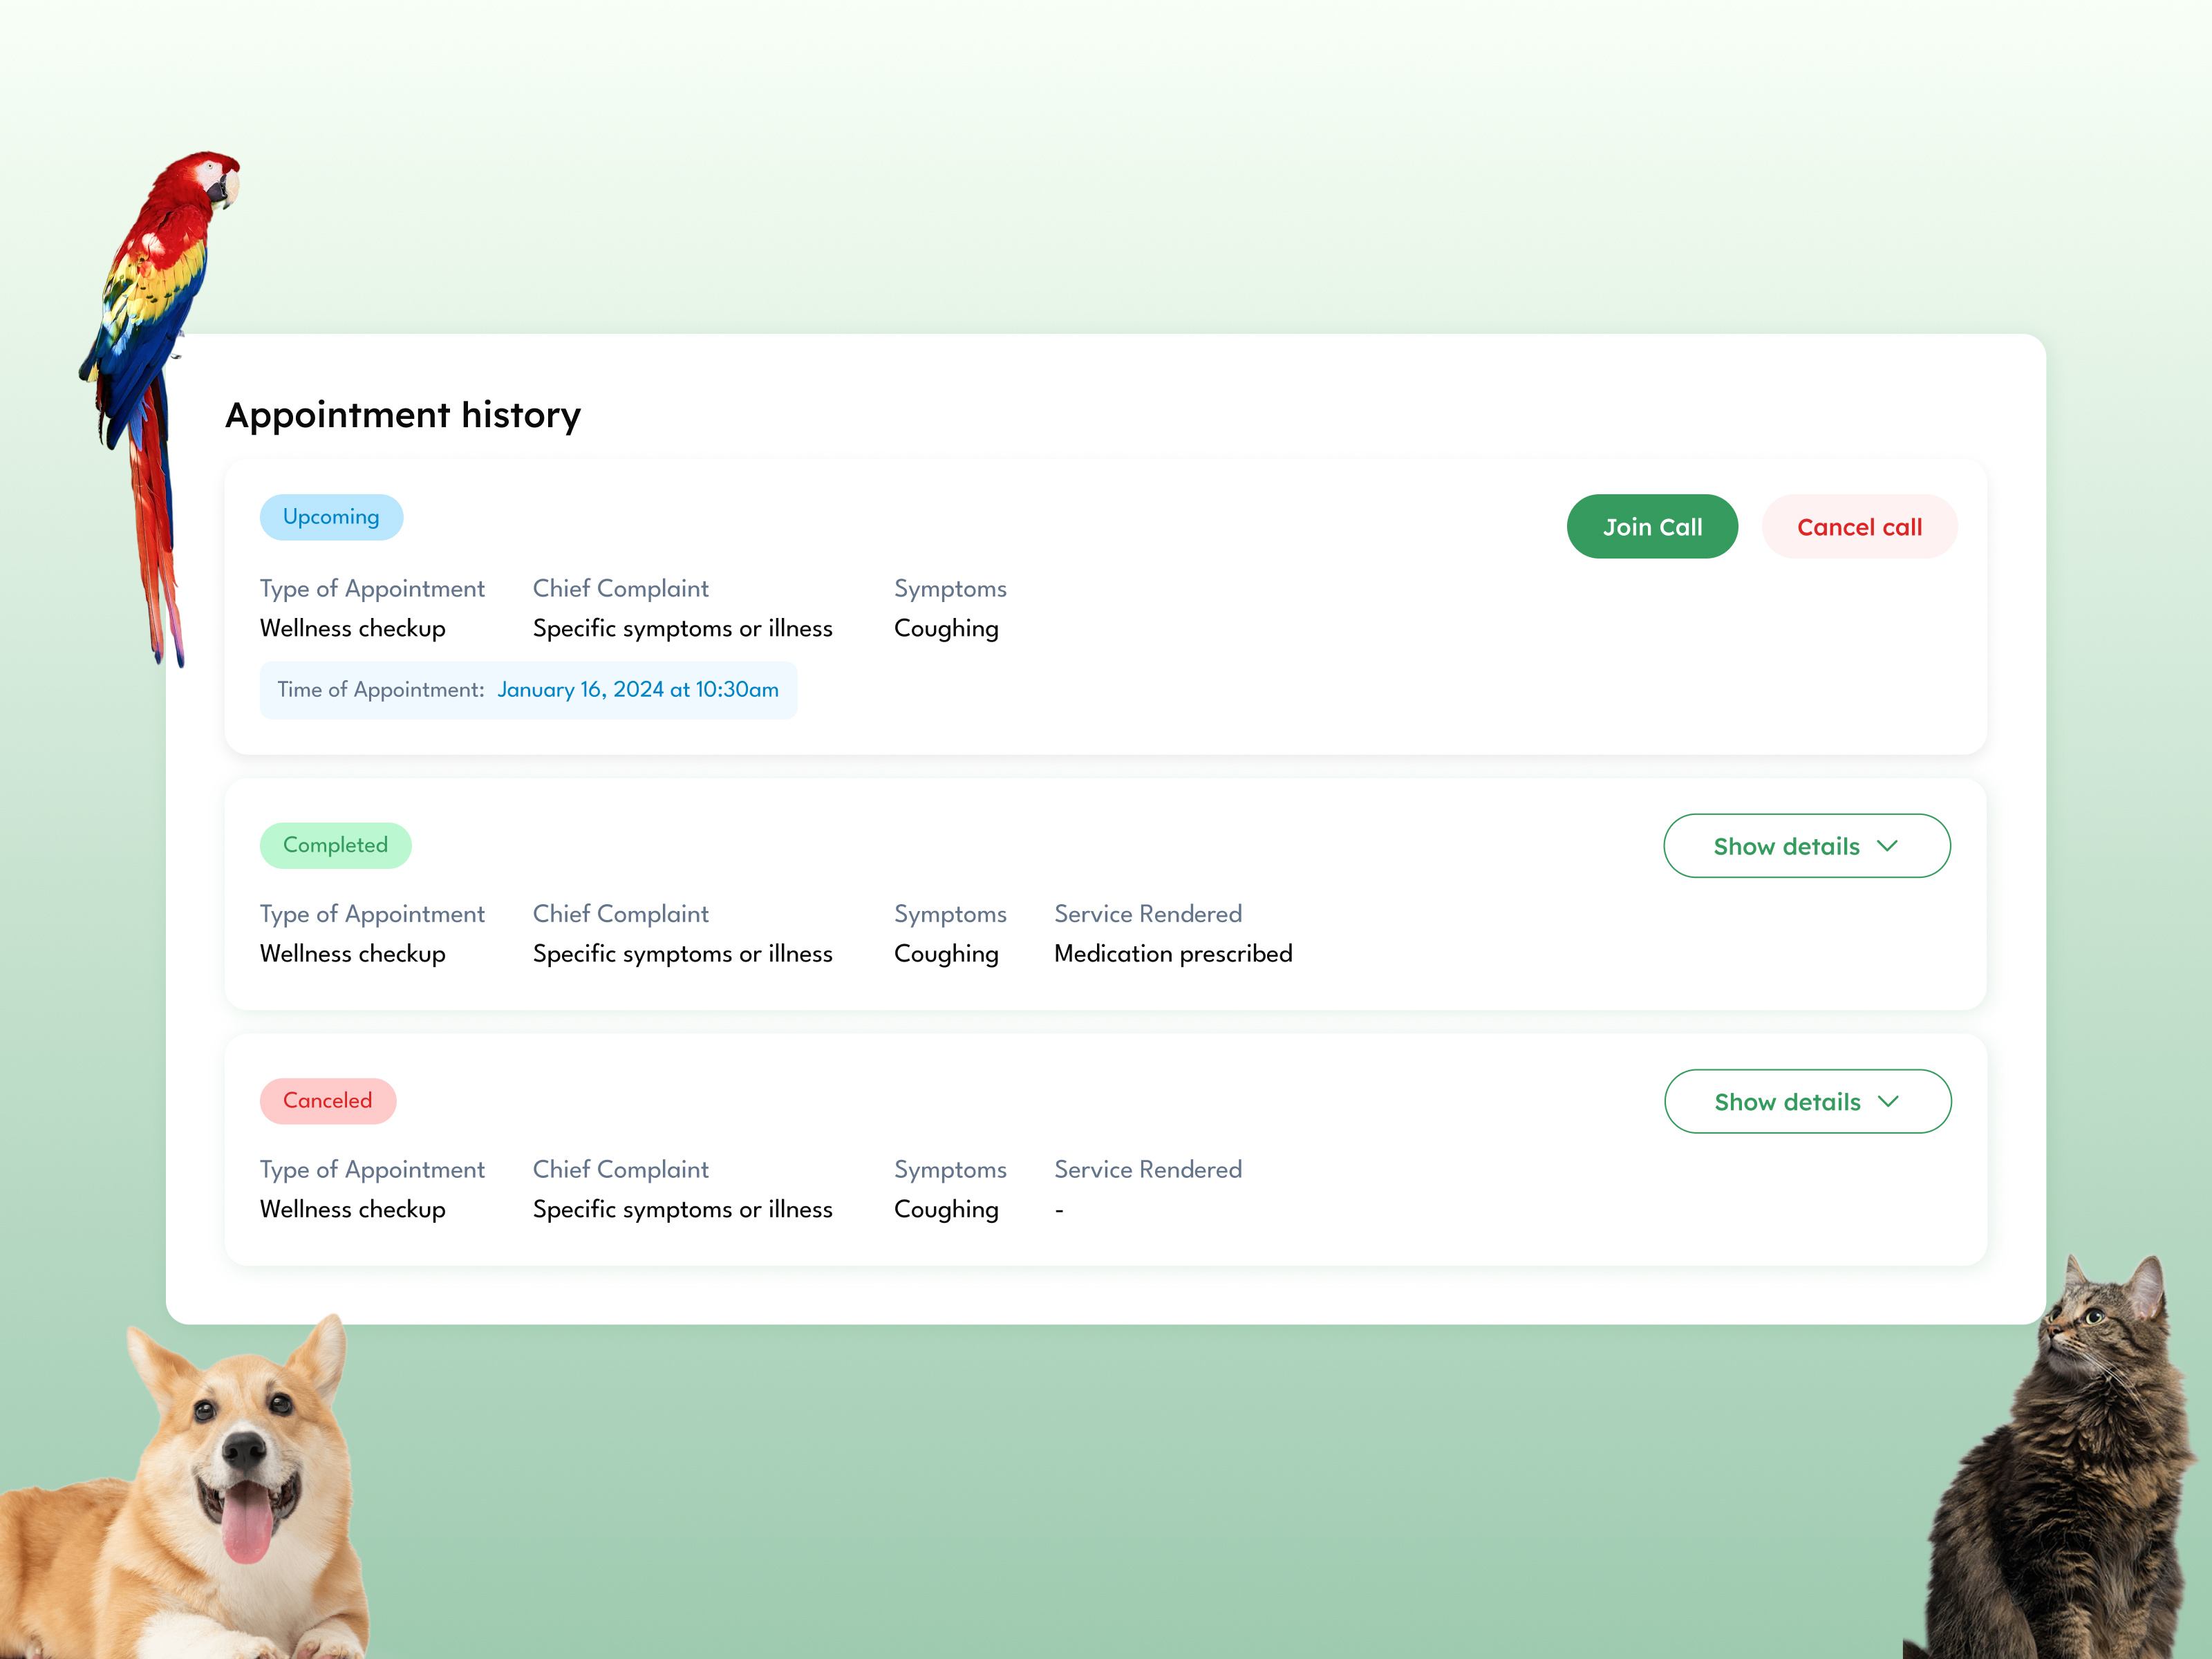Click Medication prescribed under Service Rendered
The height and width of the screenshot is (1659, 2212).
[1172, 953]
